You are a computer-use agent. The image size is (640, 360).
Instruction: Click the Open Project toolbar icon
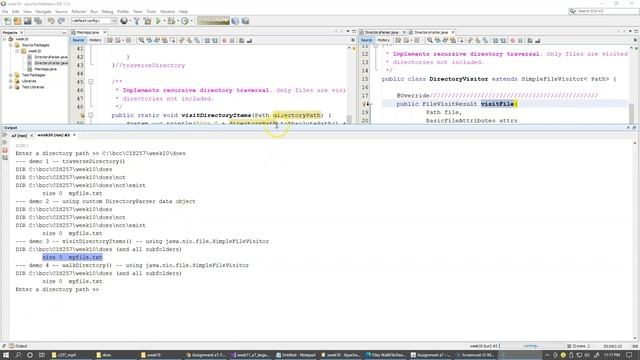pyautogui.click(x=27, y=21)
